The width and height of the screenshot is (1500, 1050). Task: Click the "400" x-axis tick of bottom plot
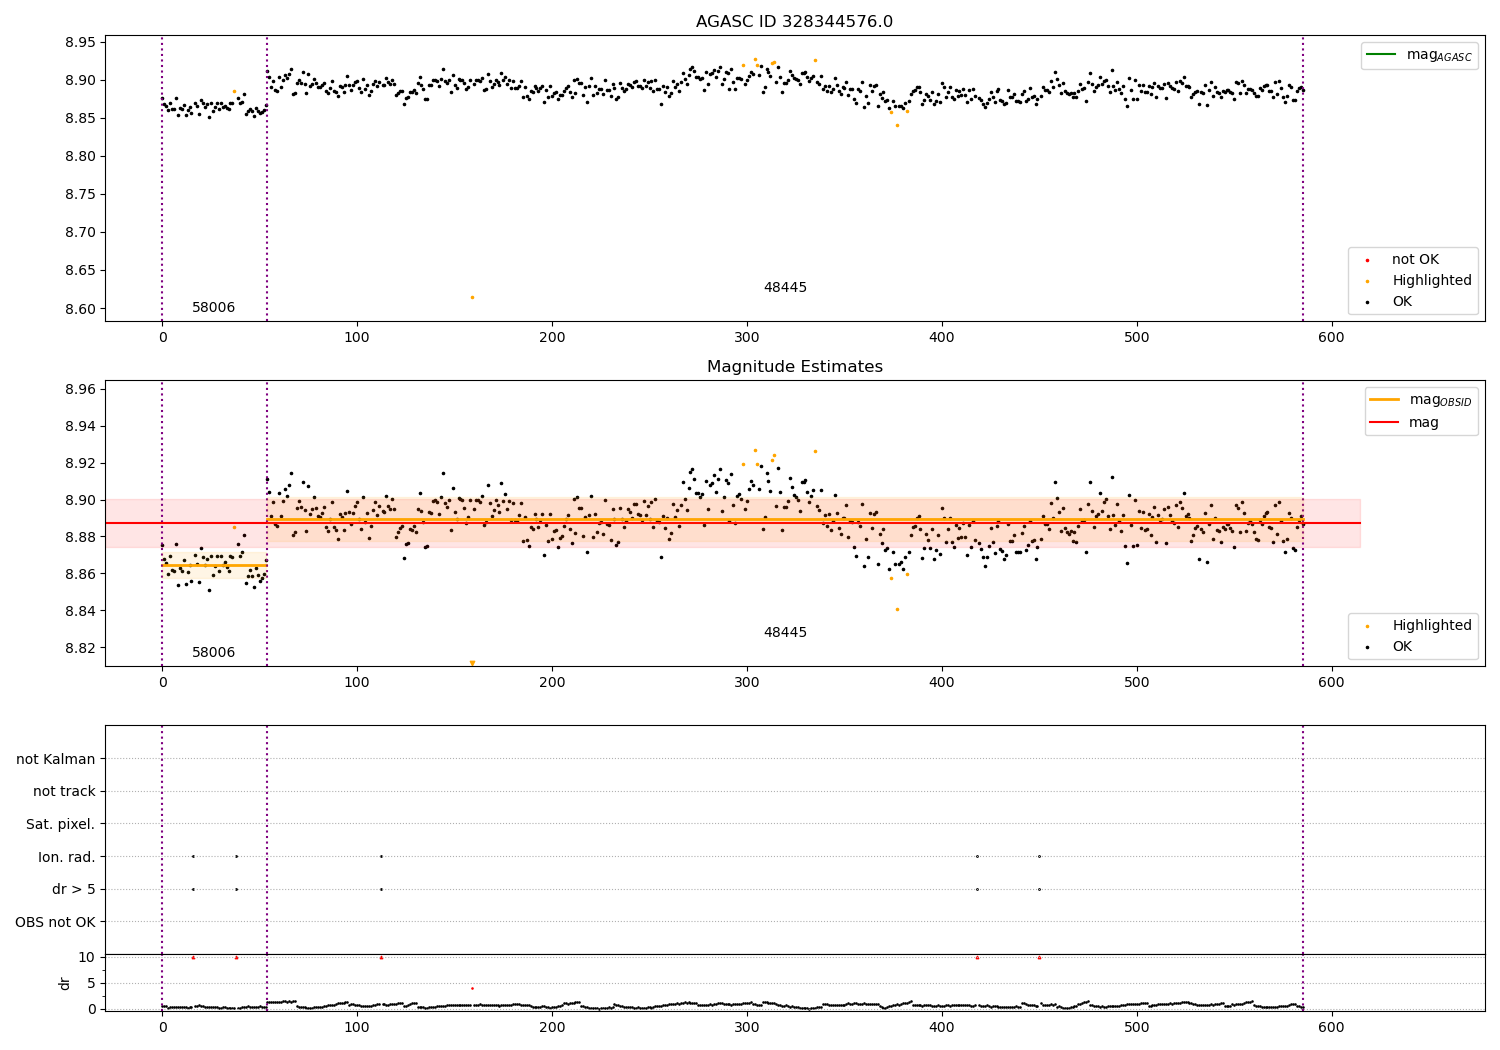pos(942,1028)
